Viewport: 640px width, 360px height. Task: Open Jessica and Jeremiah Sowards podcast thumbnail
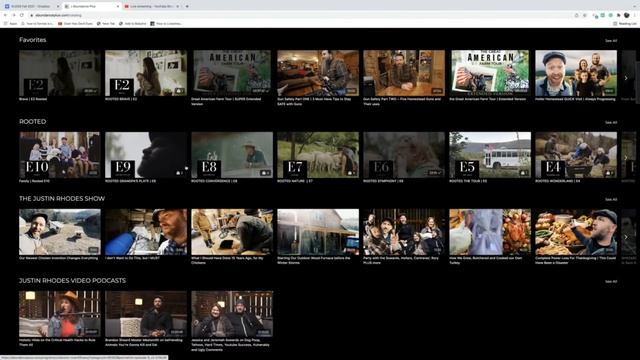pyautogui.click(x=232, y=314)
